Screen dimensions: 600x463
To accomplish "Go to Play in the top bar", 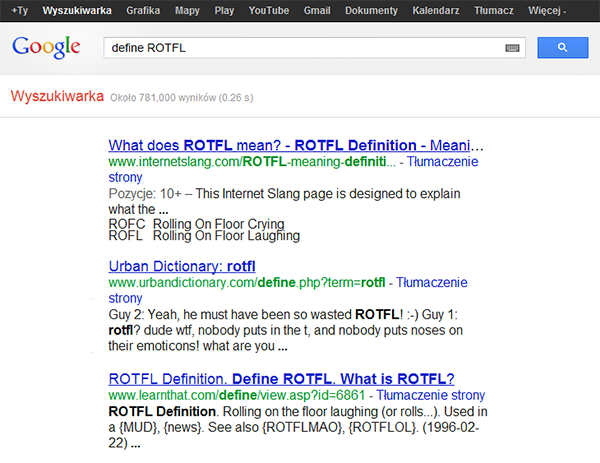I will coord(224,10).
